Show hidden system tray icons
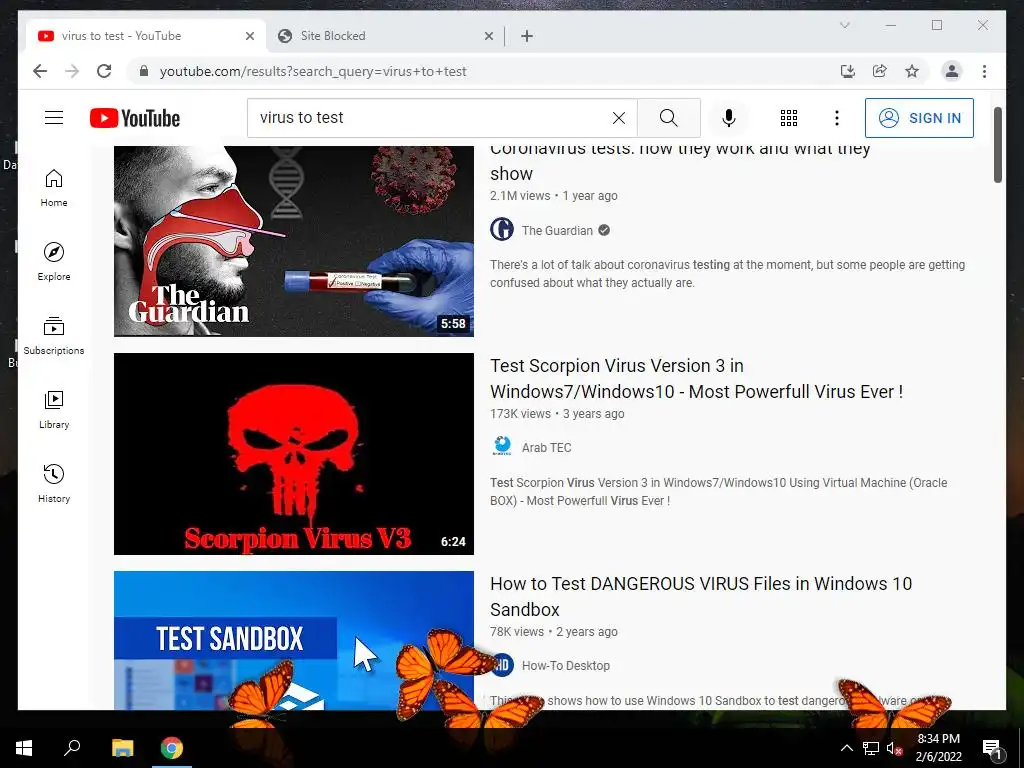This screenshot has height=768, width=1024. tap(846, 748)
